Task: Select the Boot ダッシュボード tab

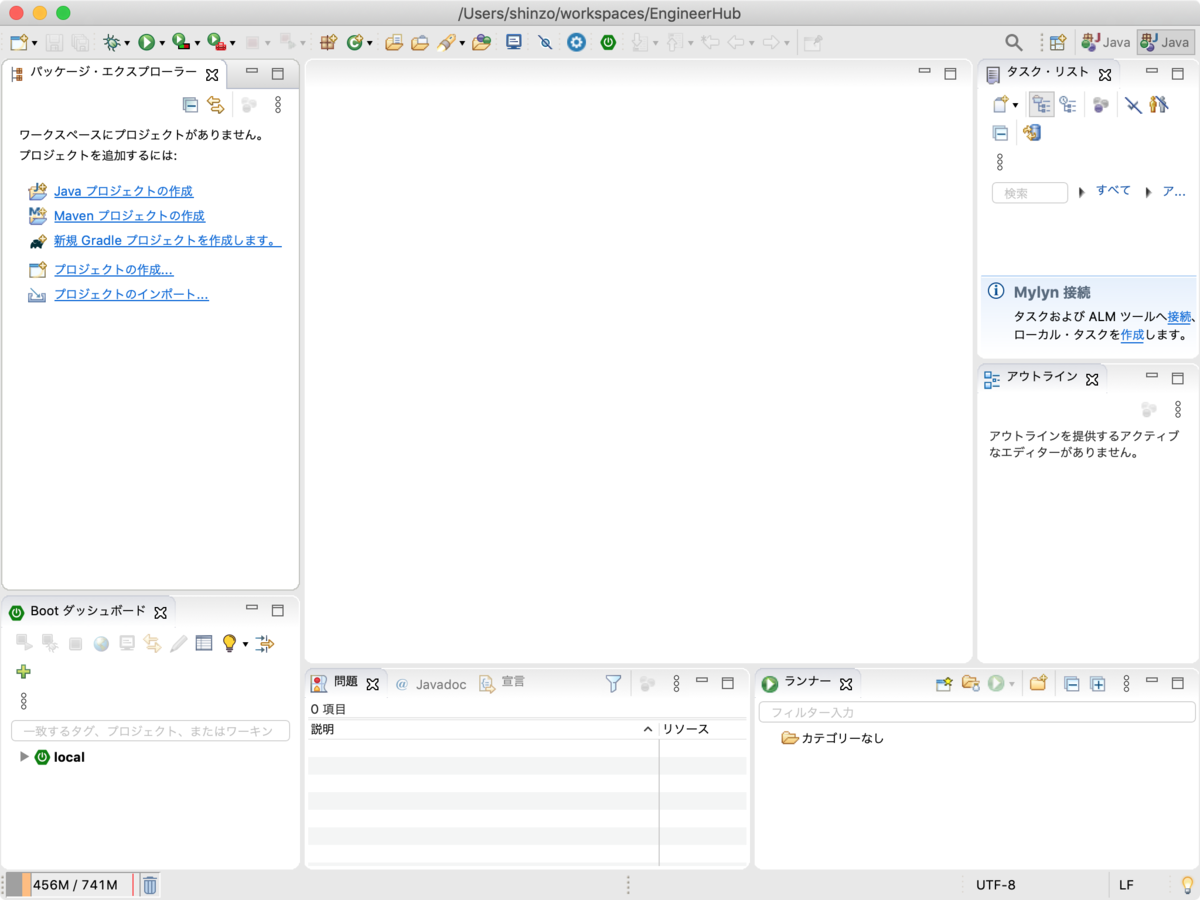Action: (x=88, y=612)
